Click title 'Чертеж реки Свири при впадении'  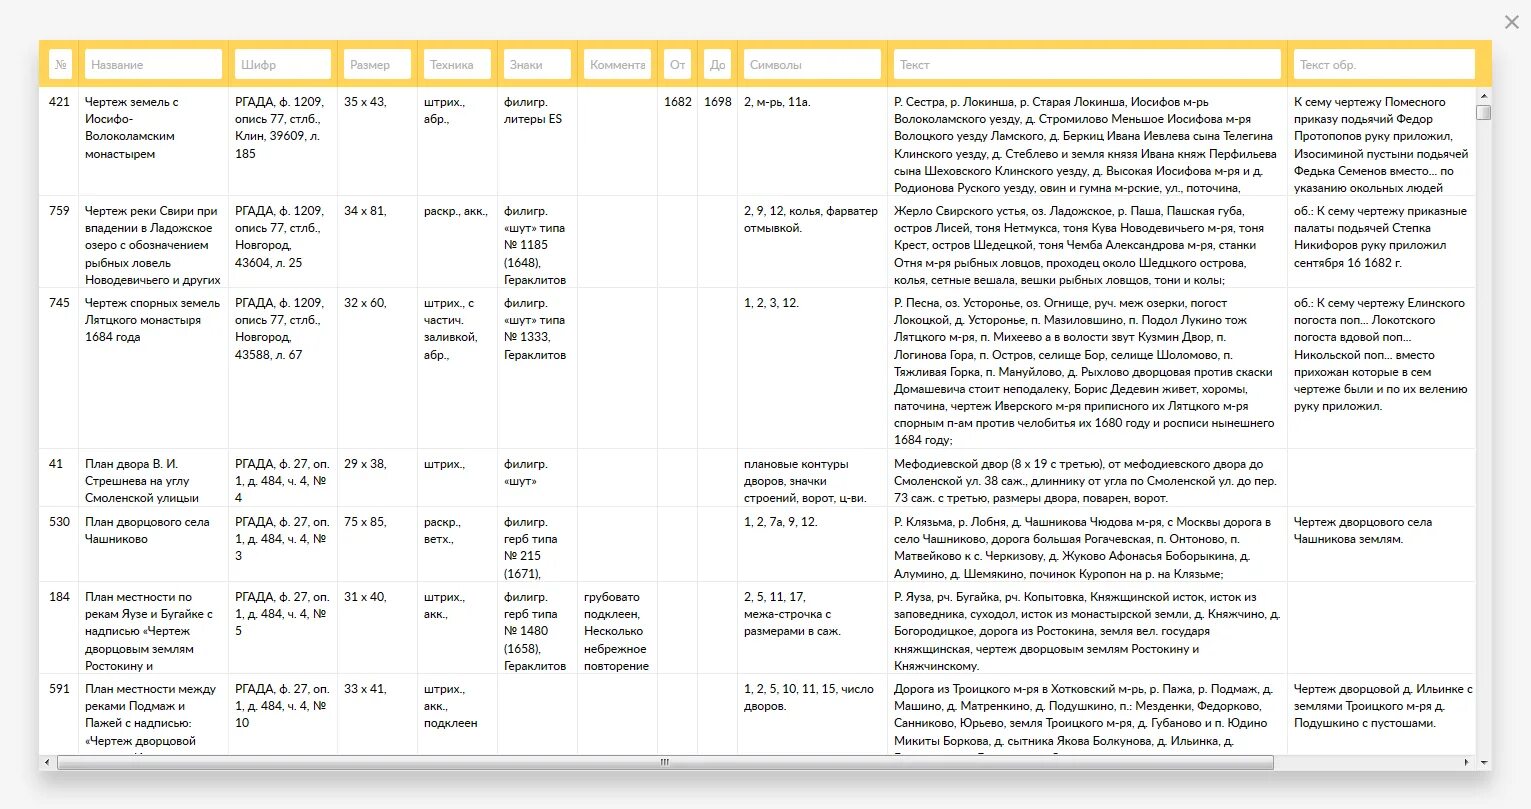pyautogui.click(x=152, y=245)
